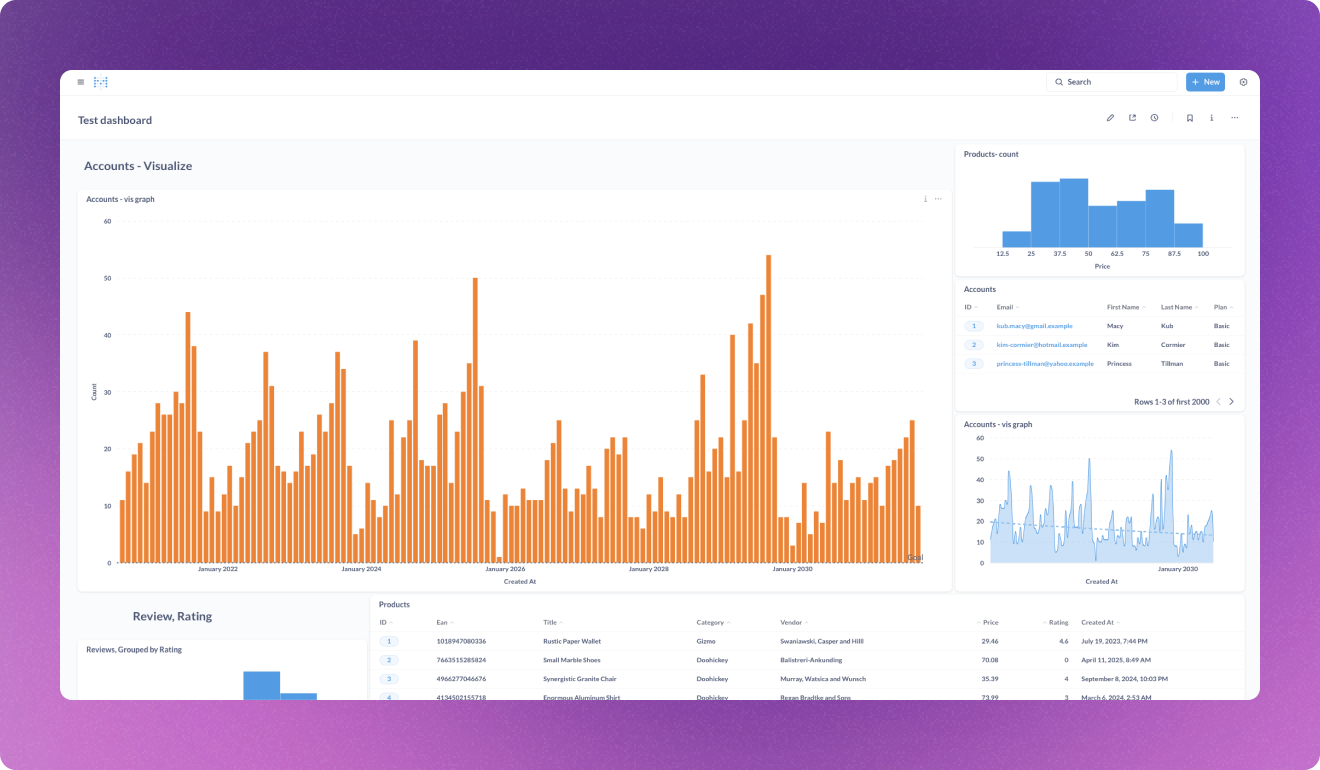
Task: Click ID pill 1 in Accounts table
Action: 974,326
